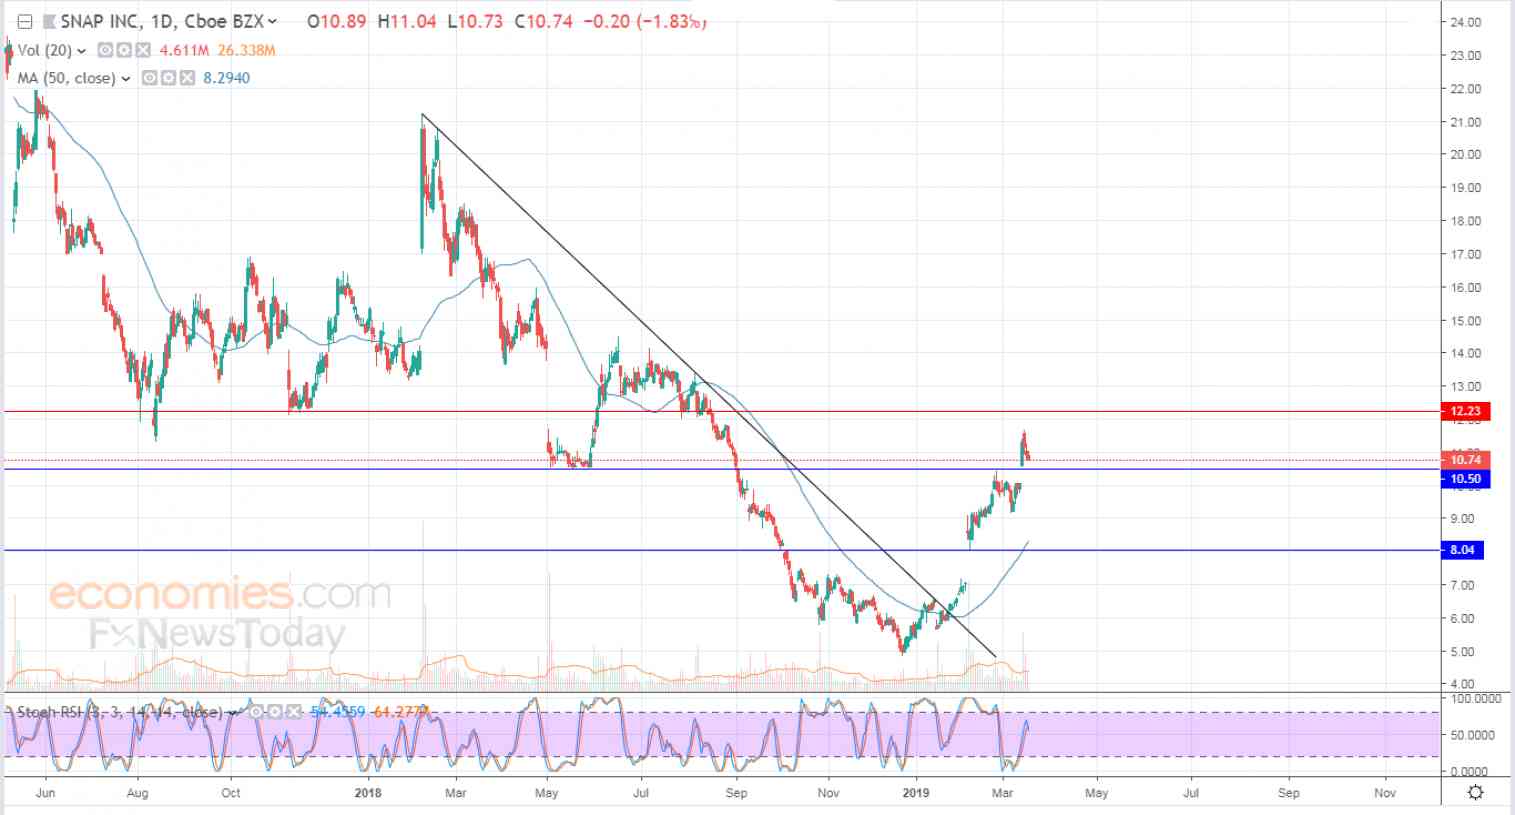The width and height of the screenshot is (1515, 815).
Task: Collapse the chart legend with the minus box
Action: [25, 21]
